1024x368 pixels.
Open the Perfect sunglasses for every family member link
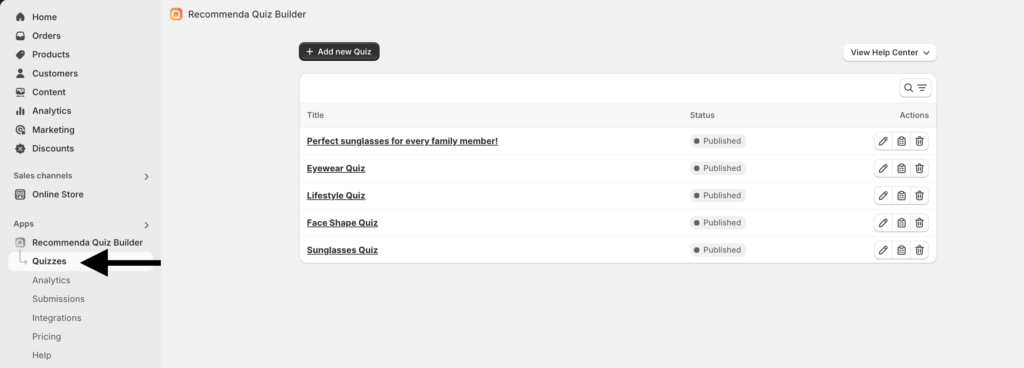pos(402,141)
